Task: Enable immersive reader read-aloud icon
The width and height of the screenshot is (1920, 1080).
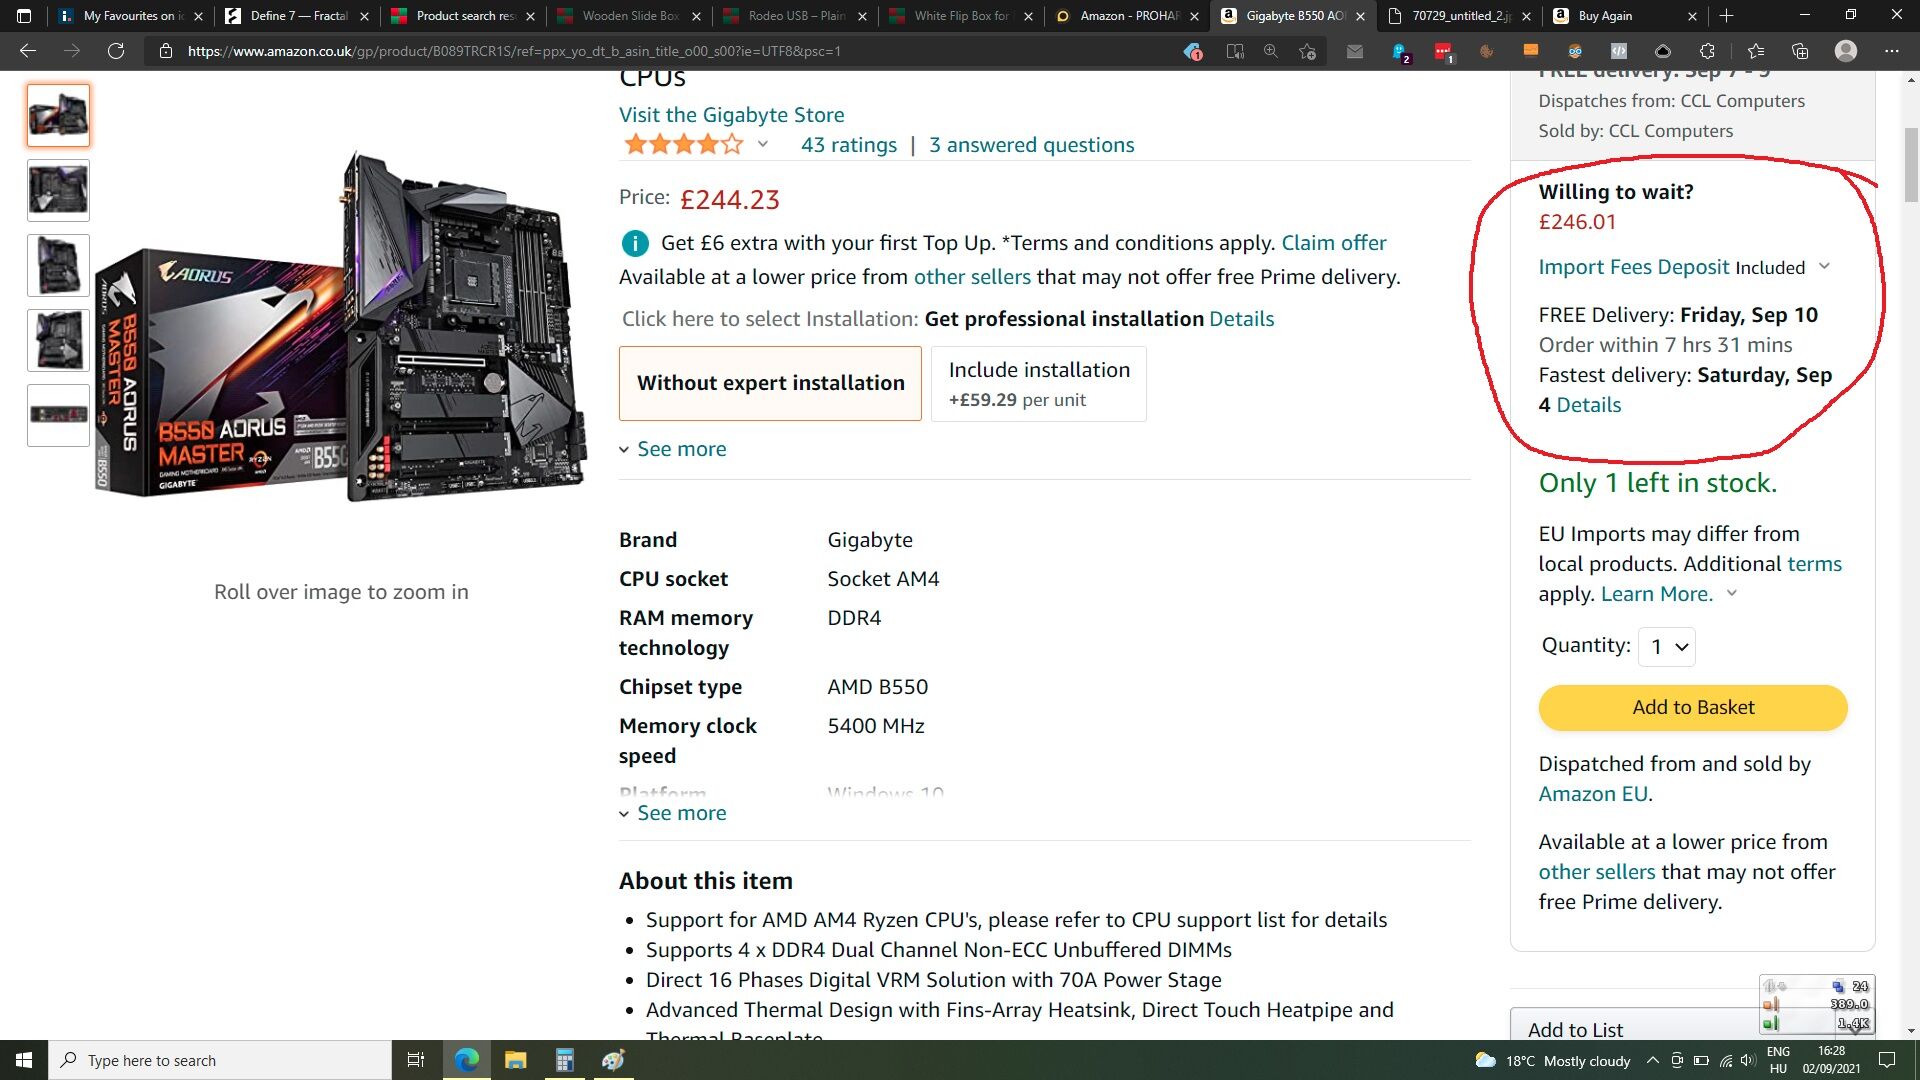Action: click(1235, 51)
